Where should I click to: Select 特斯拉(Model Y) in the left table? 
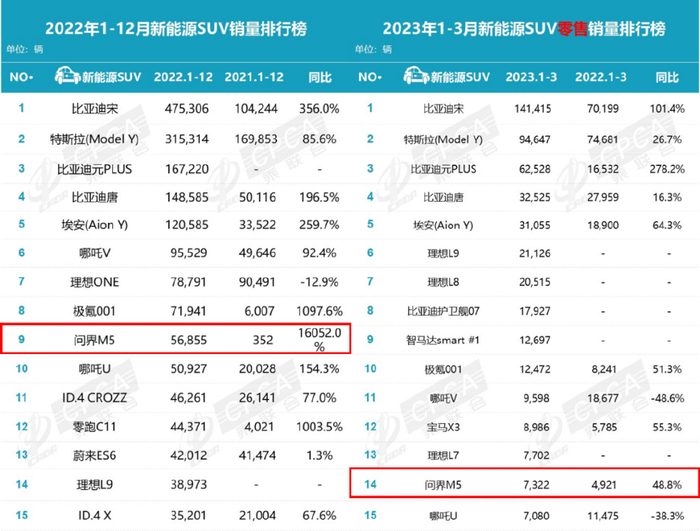94,139
